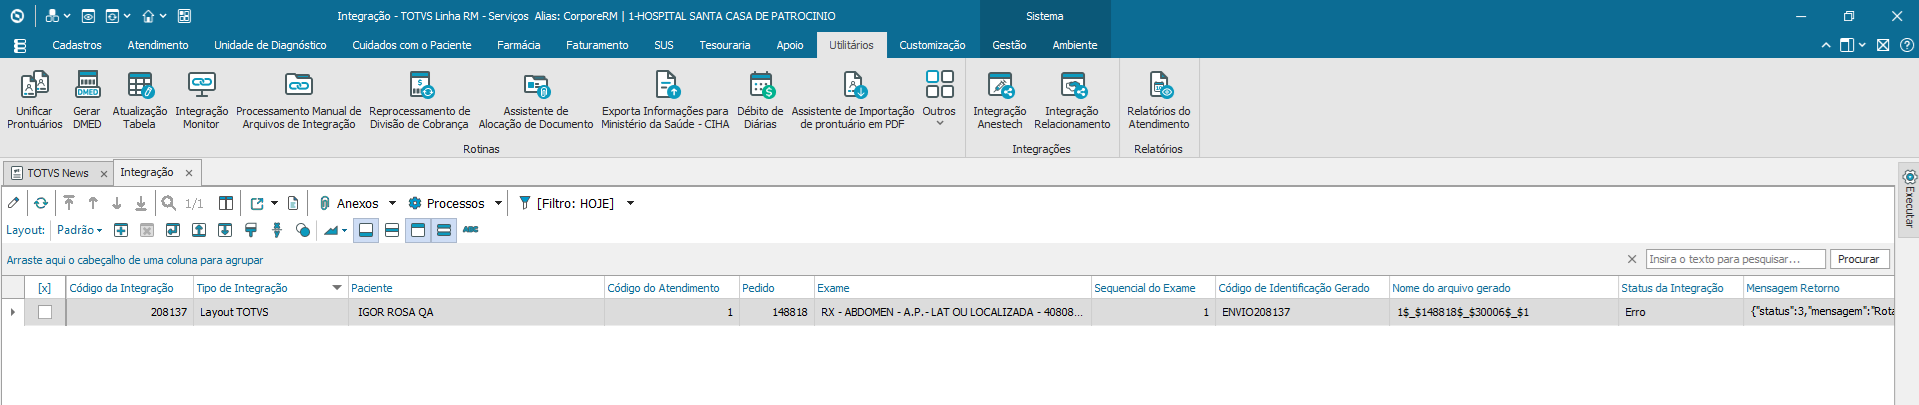Viewport: 1919px width, 405px height.
Task: Open Assistente de Importação de prontuário PDF
Action: click(852, 101)
